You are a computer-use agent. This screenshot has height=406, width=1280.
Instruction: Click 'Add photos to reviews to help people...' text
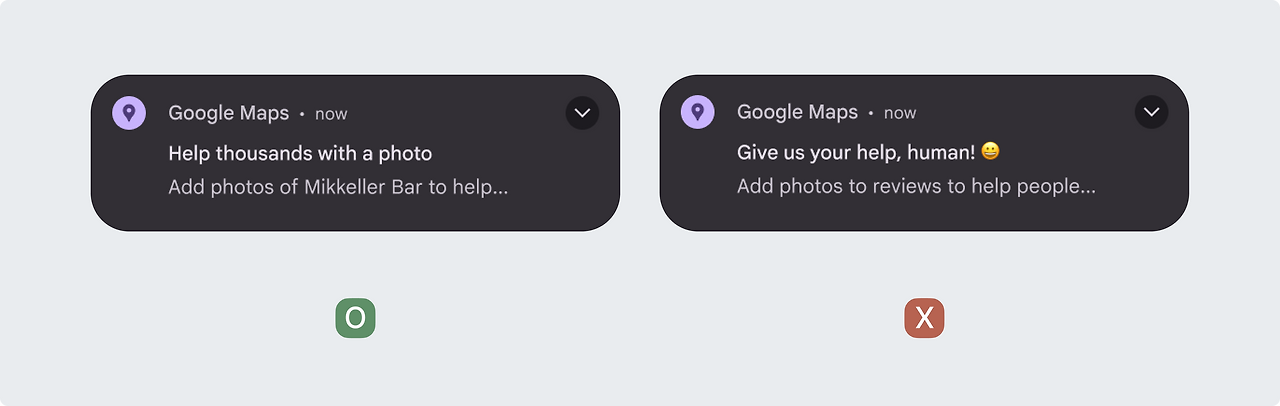(916, 187)
